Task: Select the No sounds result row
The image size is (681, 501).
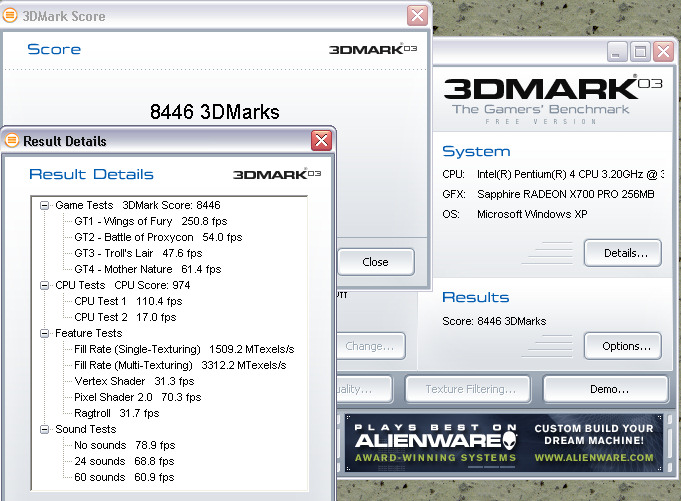Action: (x=125, y=445)
